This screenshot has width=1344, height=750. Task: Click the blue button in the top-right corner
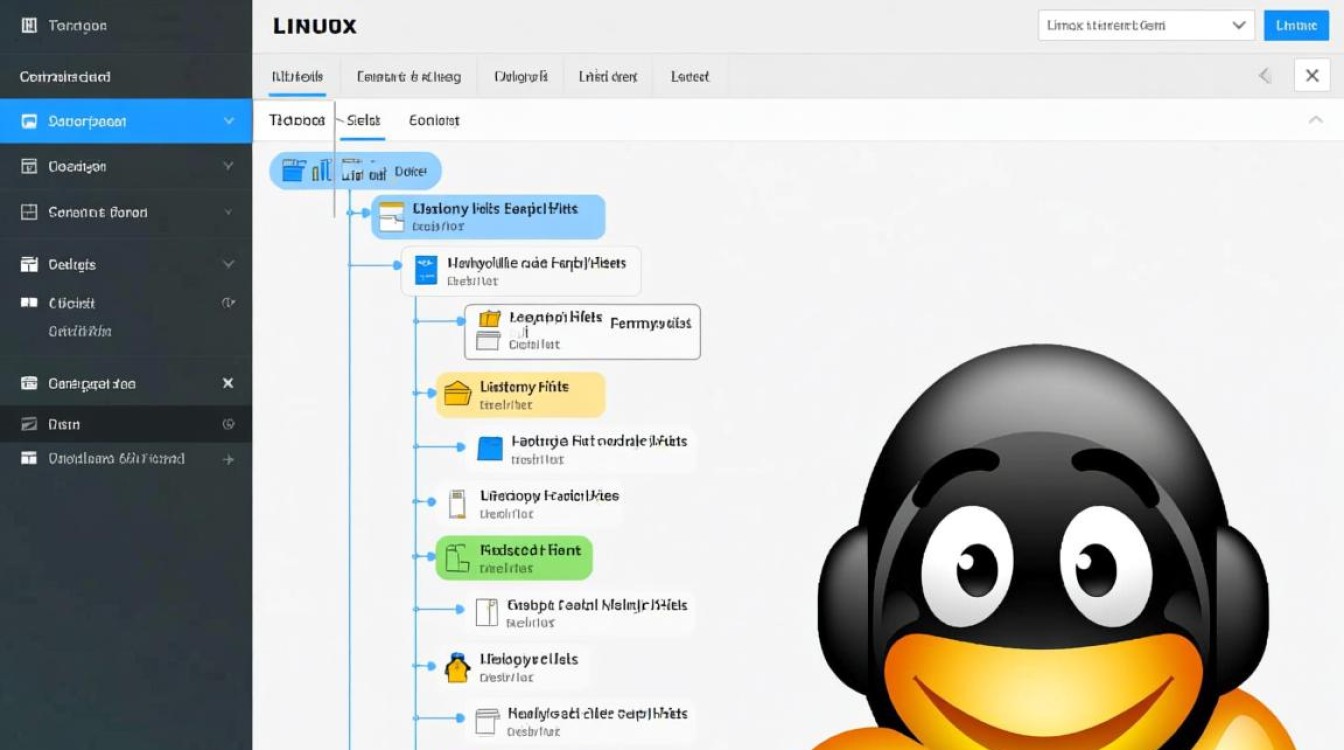[1296, 25]
